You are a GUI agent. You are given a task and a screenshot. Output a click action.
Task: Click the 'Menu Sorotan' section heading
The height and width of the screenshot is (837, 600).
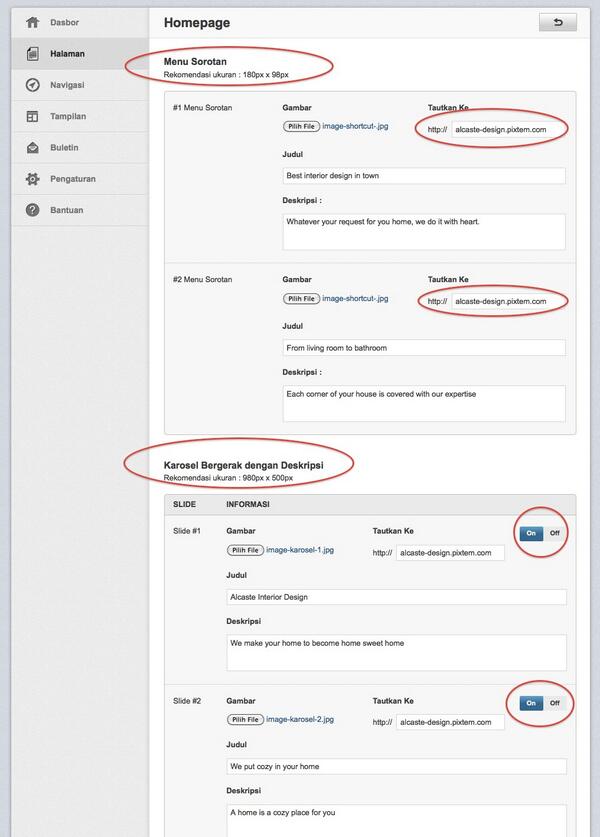click(x=195, y=61)
